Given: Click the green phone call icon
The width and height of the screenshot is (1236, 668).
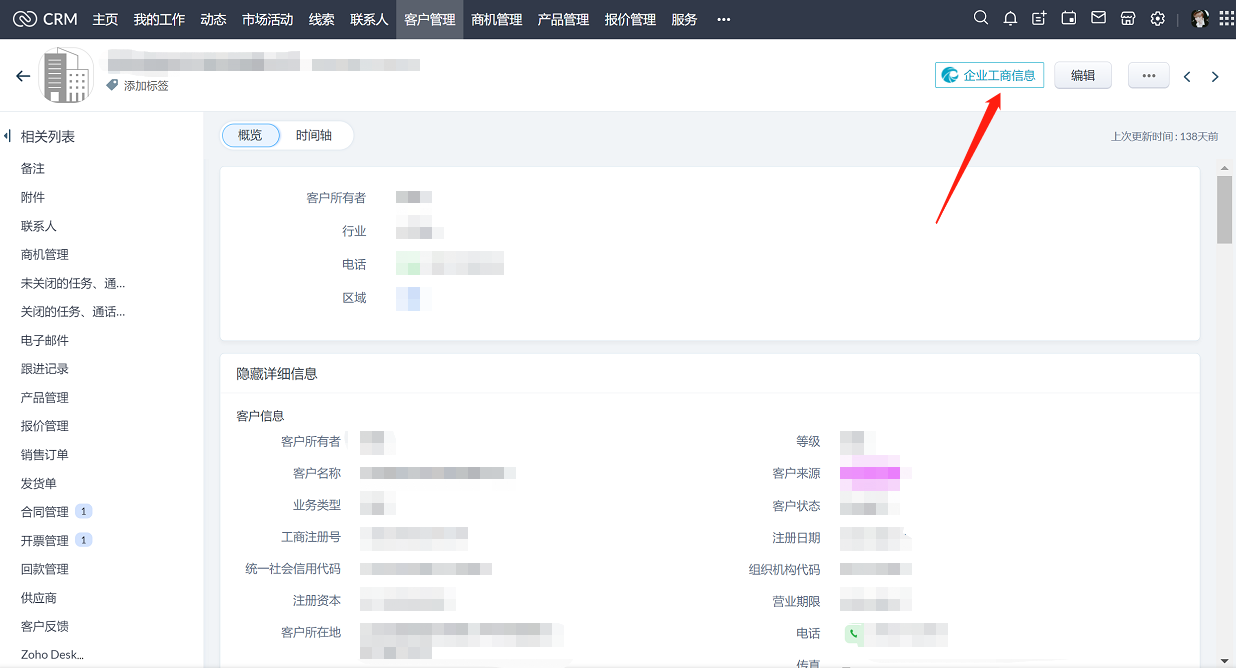Looking at the screenshot, I should (854, 633).
